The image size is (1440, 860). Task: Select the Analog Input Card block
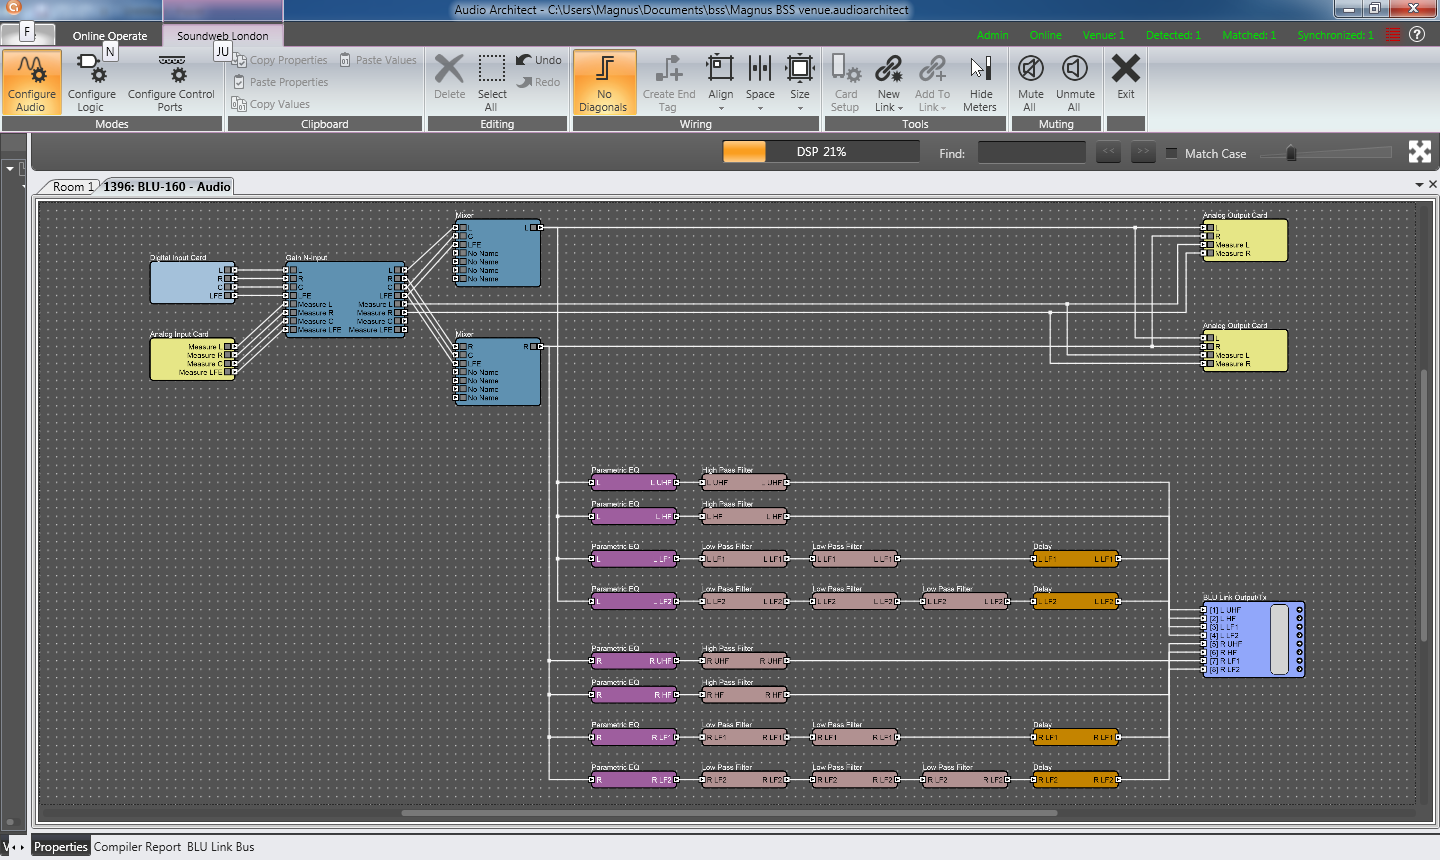192,359
